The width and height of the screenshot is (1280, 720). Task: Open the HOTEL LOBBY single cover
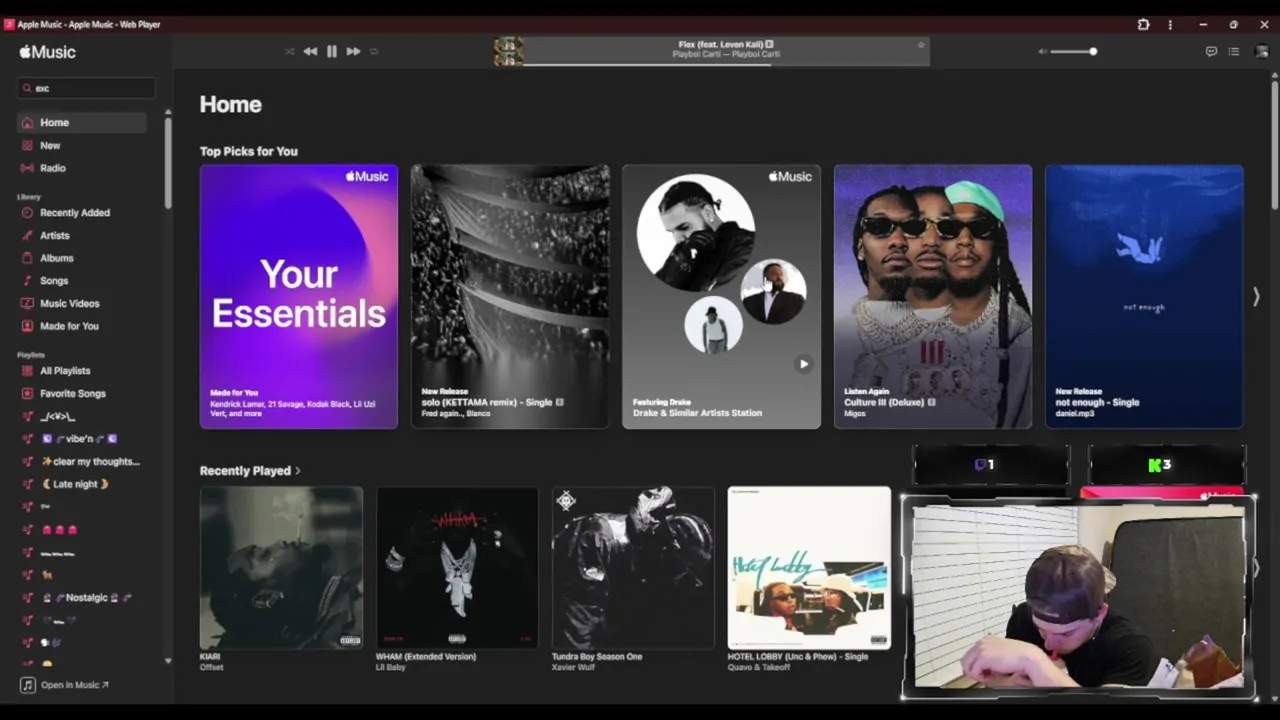click(x=809, y=568)
